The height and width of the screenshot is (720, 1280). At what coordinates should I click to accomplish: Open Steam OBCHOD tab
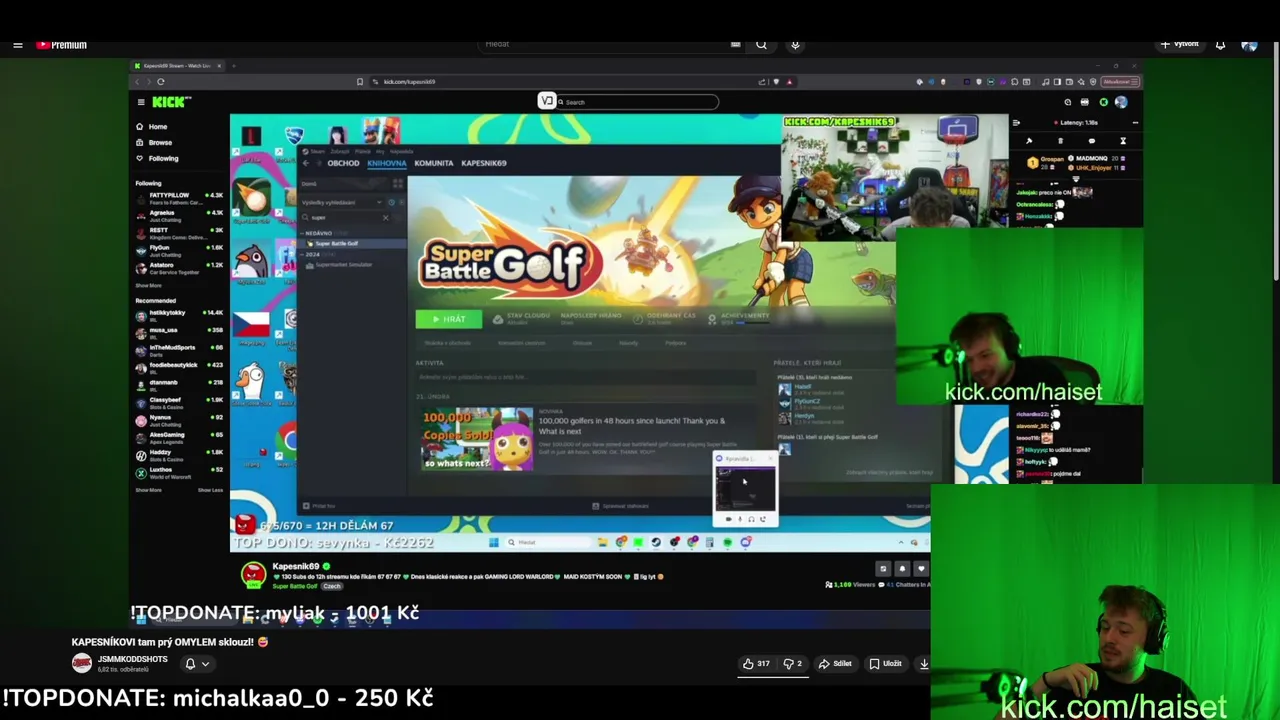pos(343,163)
